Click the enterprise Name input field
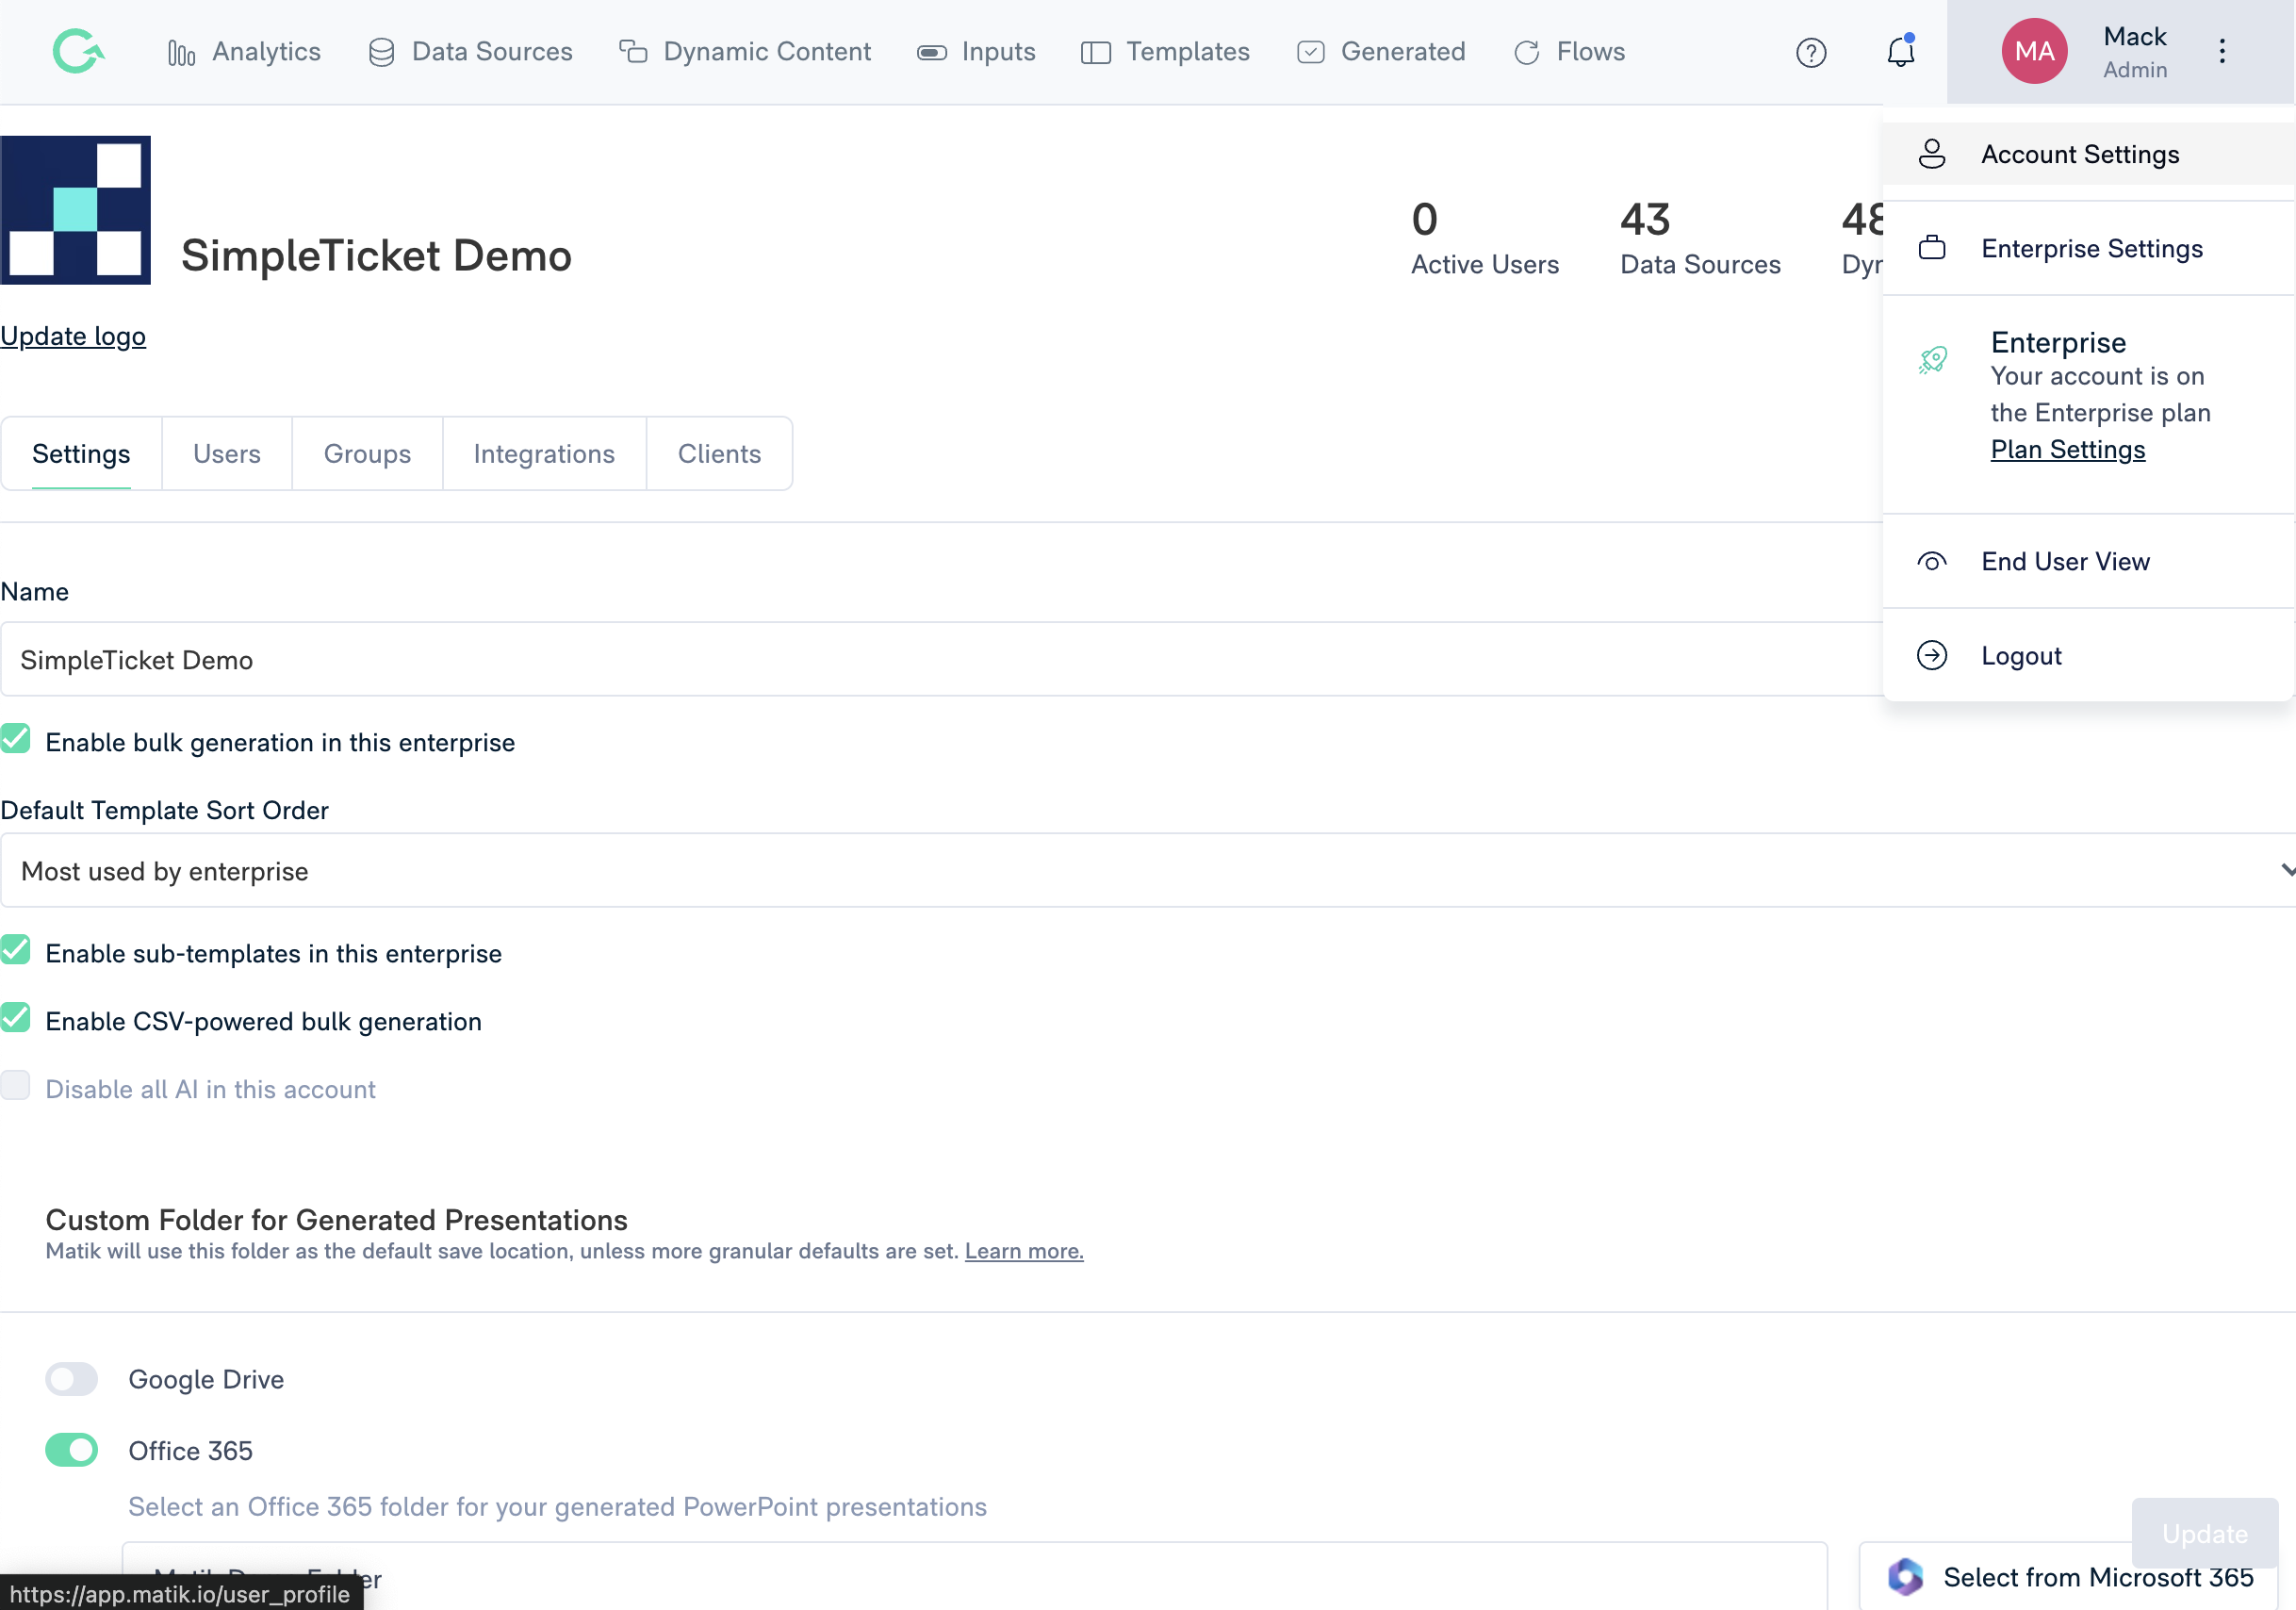2296x1610 pixels. pos(940,660)
